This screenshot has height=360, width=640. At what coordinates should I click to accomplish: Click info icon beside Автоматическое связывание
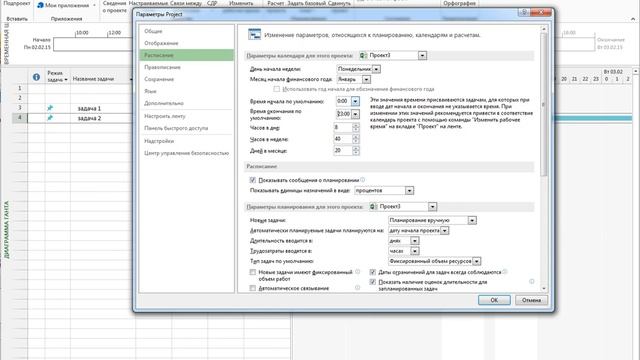click(358, 288)
